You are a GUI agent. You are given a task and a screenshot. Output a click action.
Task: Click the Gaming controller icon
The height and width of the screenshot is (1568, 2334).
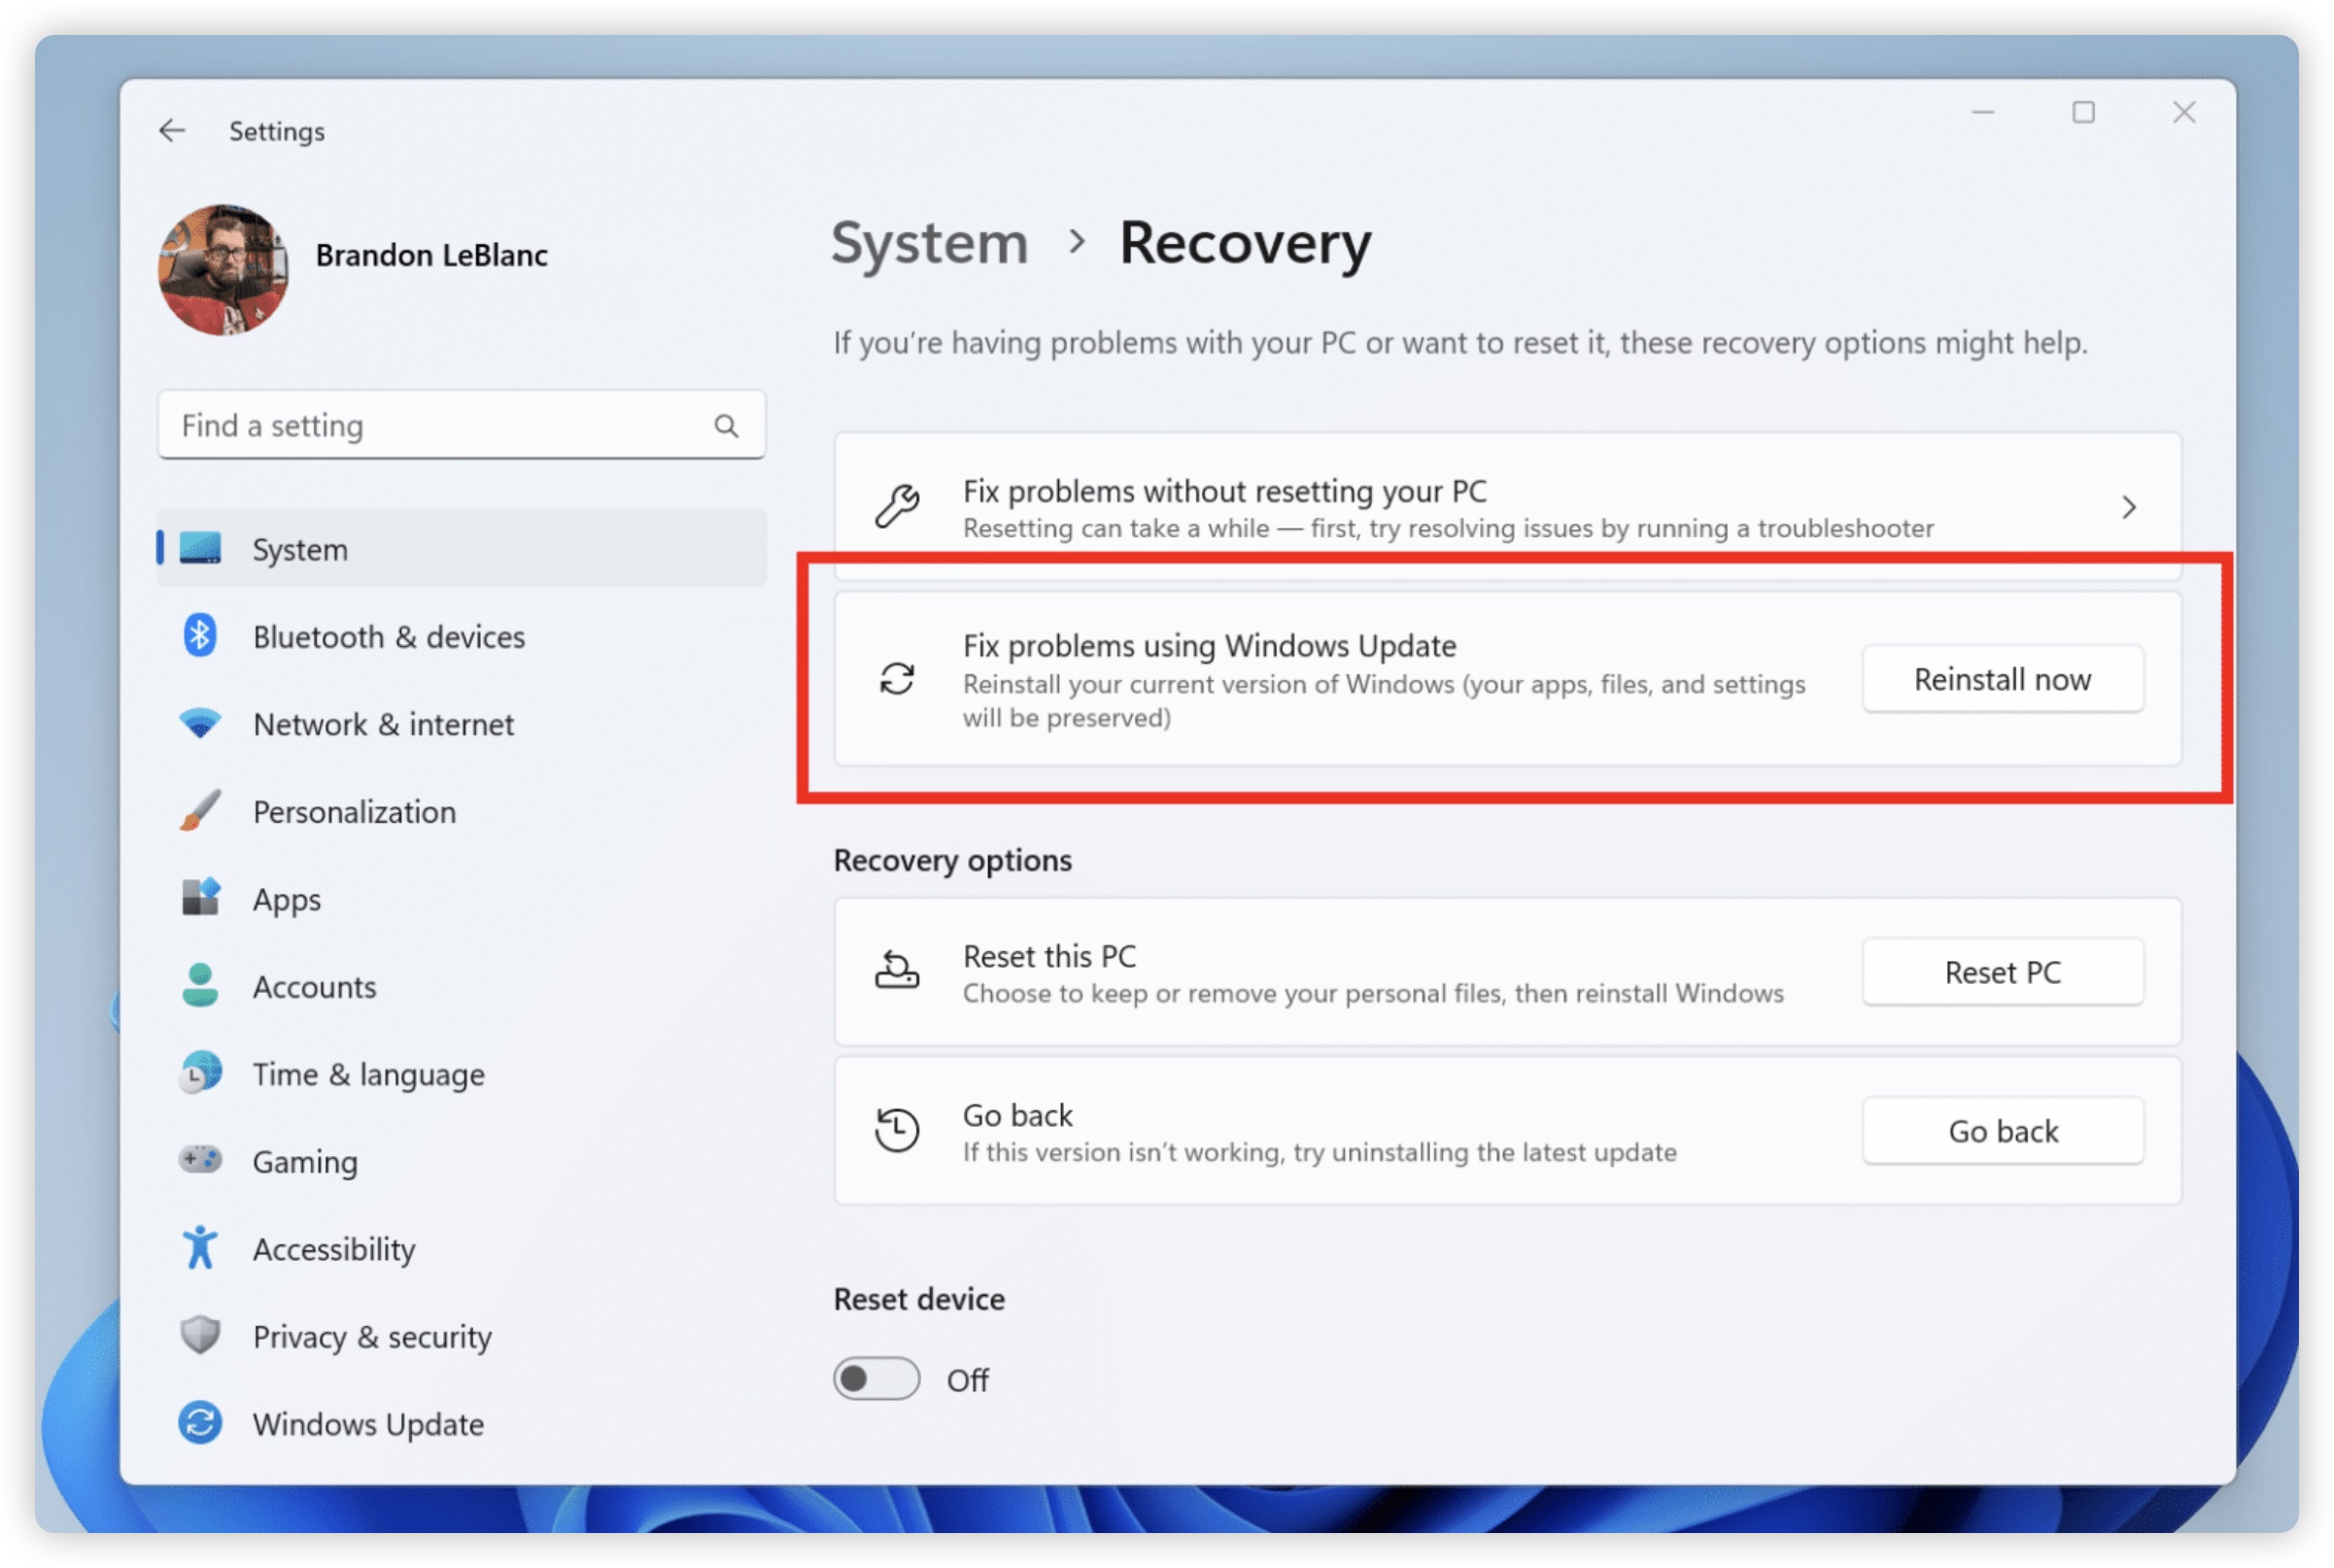200,1161
